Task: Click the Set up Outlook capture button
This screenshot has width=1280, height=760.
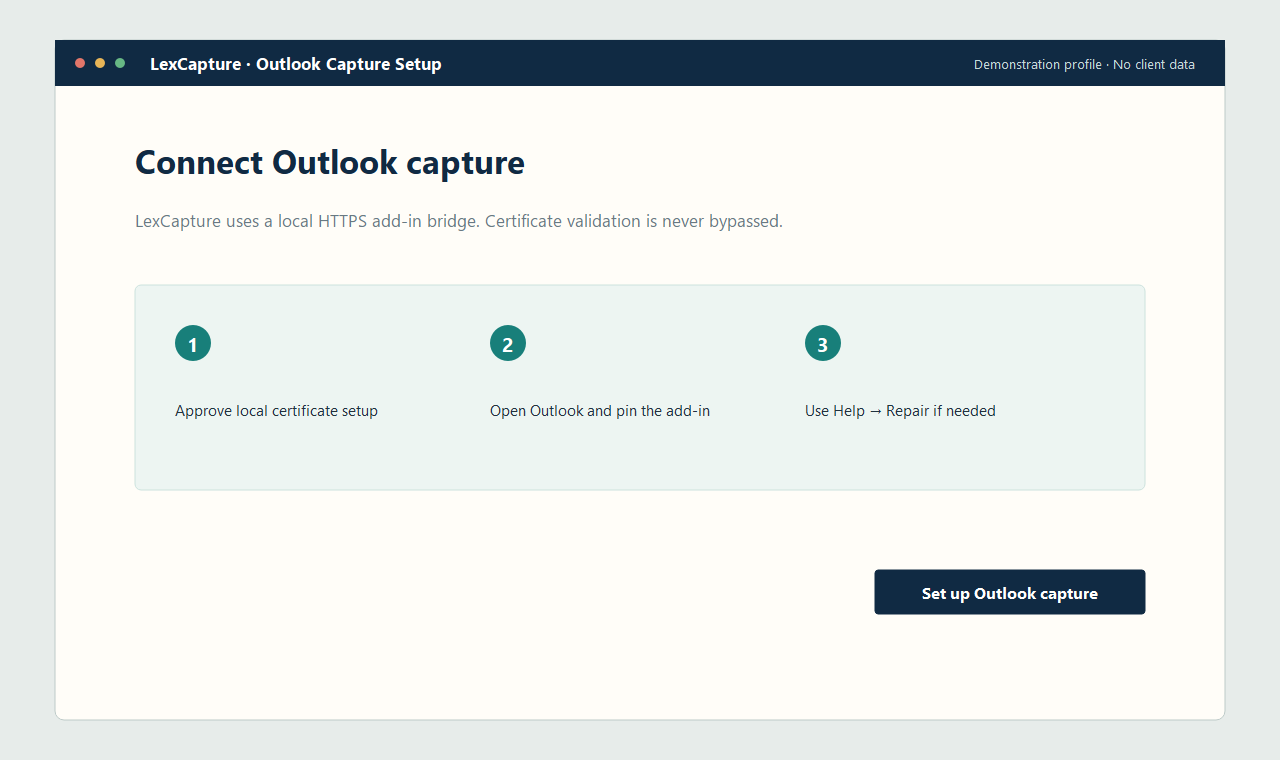Action: pyautogui.click(x=1010, y=592)
